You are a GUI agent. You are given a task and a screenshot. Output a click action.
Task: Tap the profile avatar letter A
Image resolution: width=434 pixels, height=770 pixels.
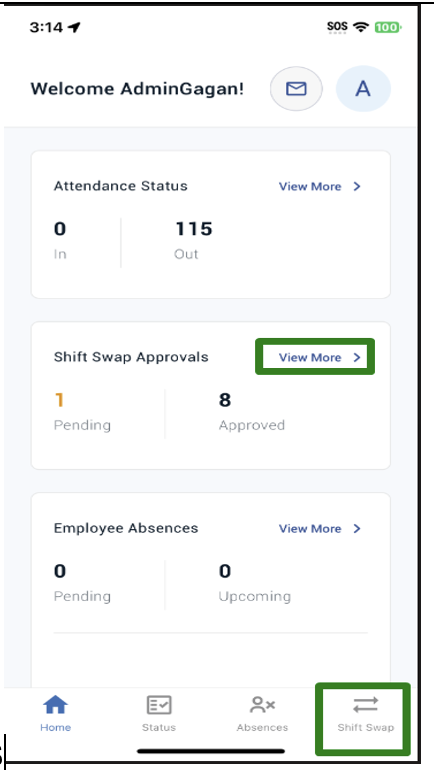tap(363, 89)
